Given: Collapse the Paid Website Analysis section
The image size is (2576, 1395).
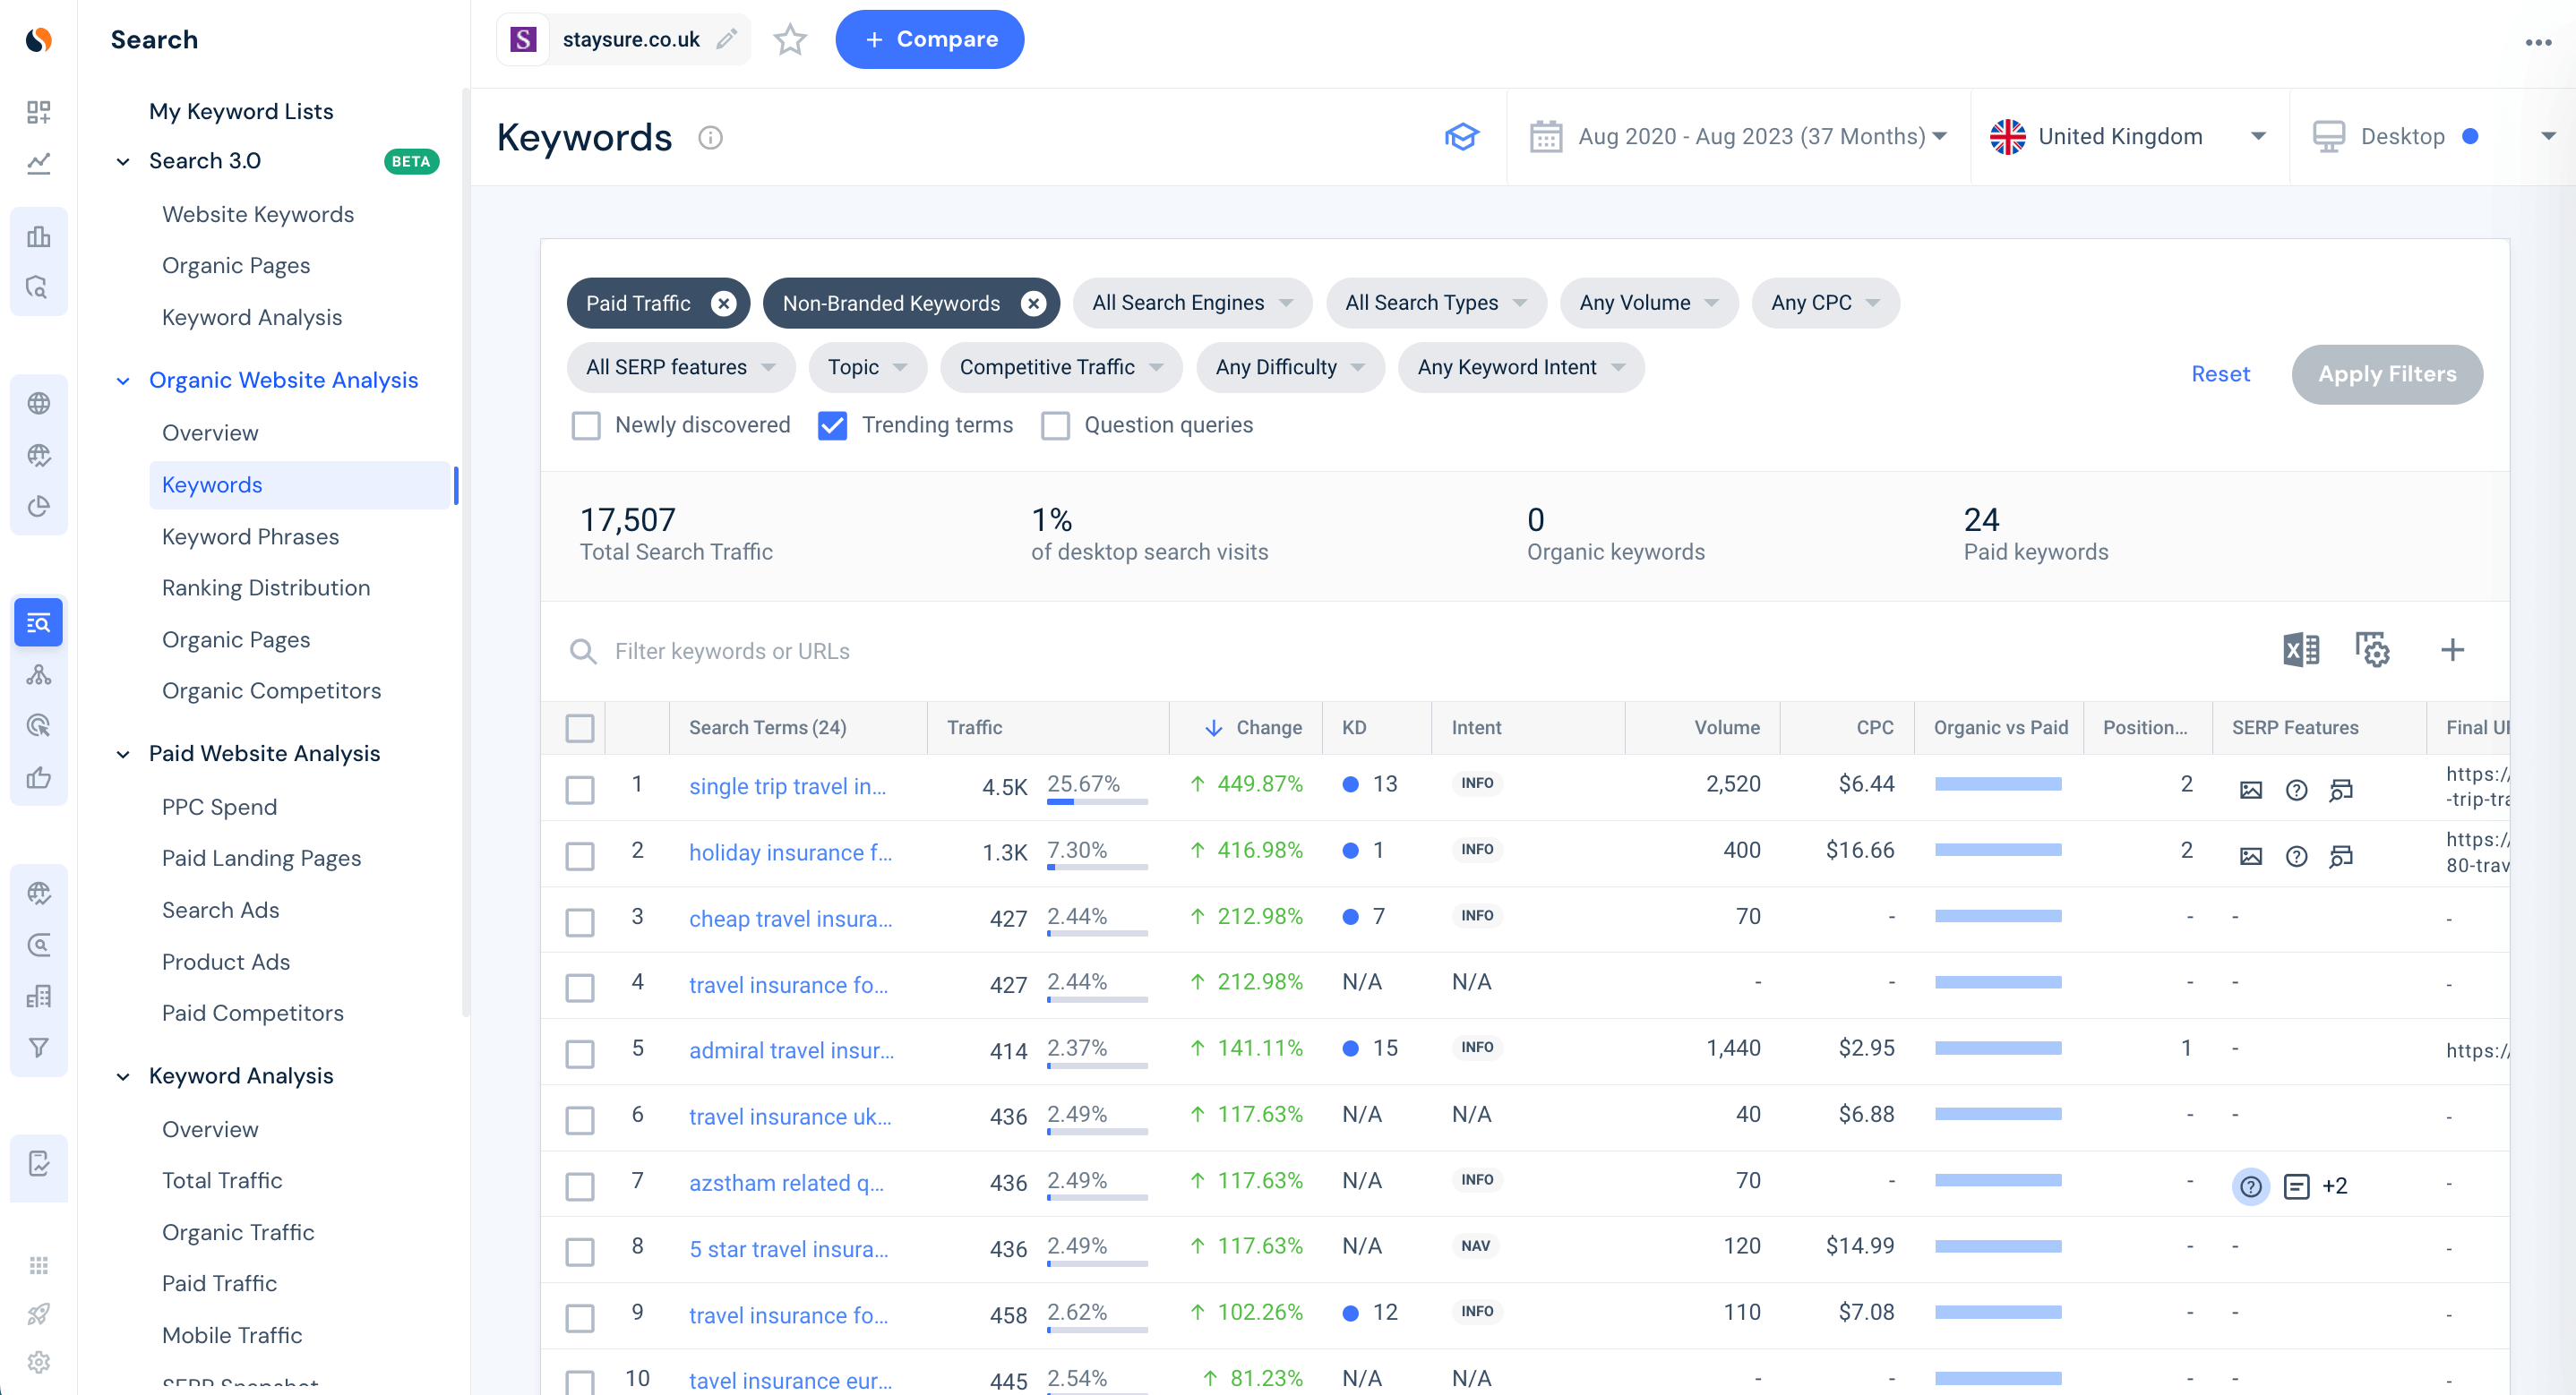Looking at the screenshot, I should pyautogui.click(x=123, y=754).
